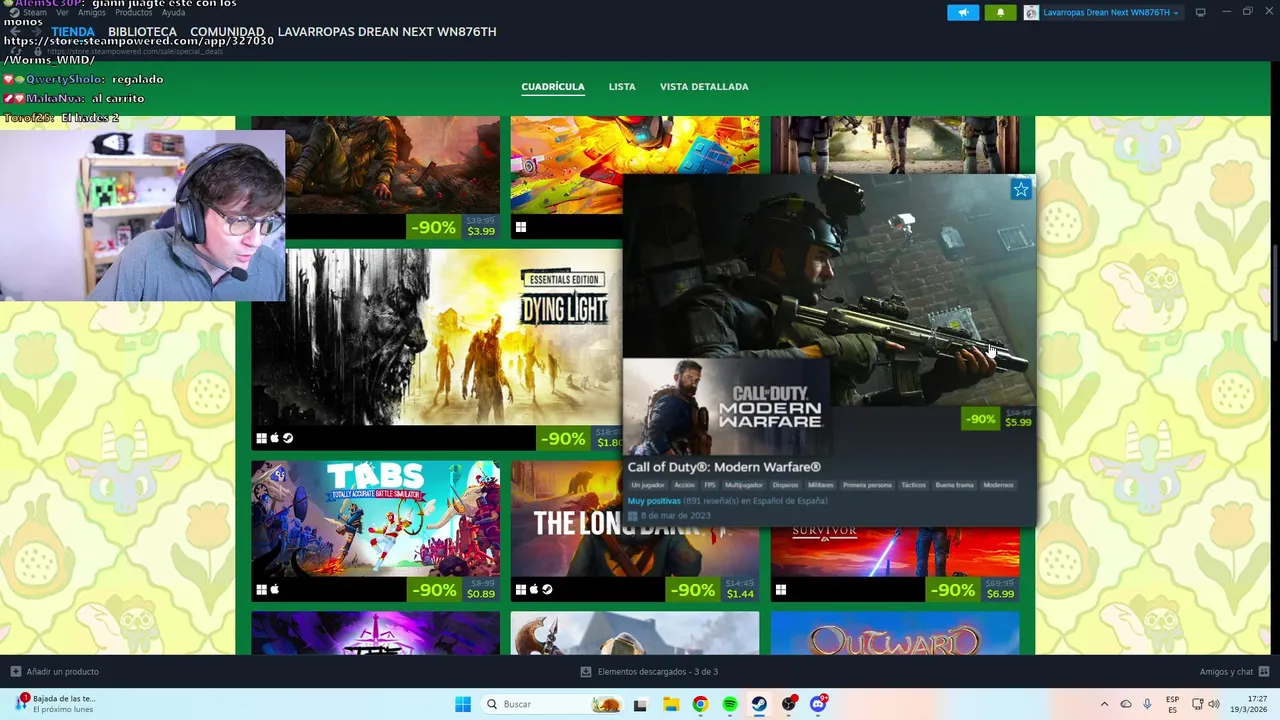Open the Ver menu
This screenshot has height=720, width=1280.
(x=63, y=13)
